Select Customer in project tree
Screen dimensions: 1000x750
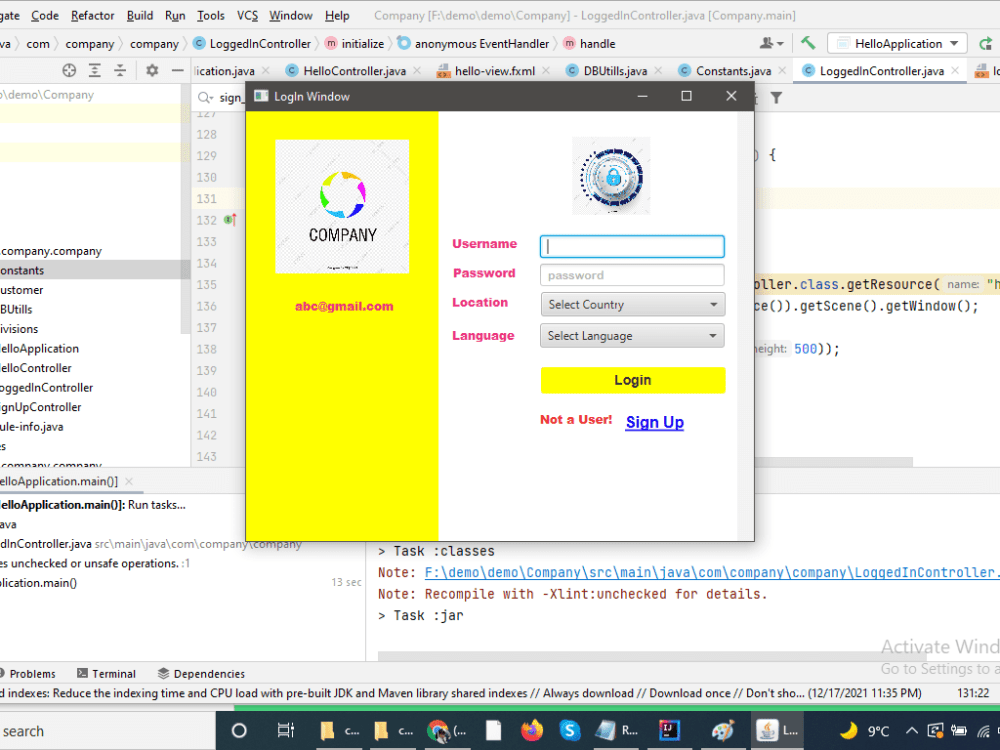22,290
